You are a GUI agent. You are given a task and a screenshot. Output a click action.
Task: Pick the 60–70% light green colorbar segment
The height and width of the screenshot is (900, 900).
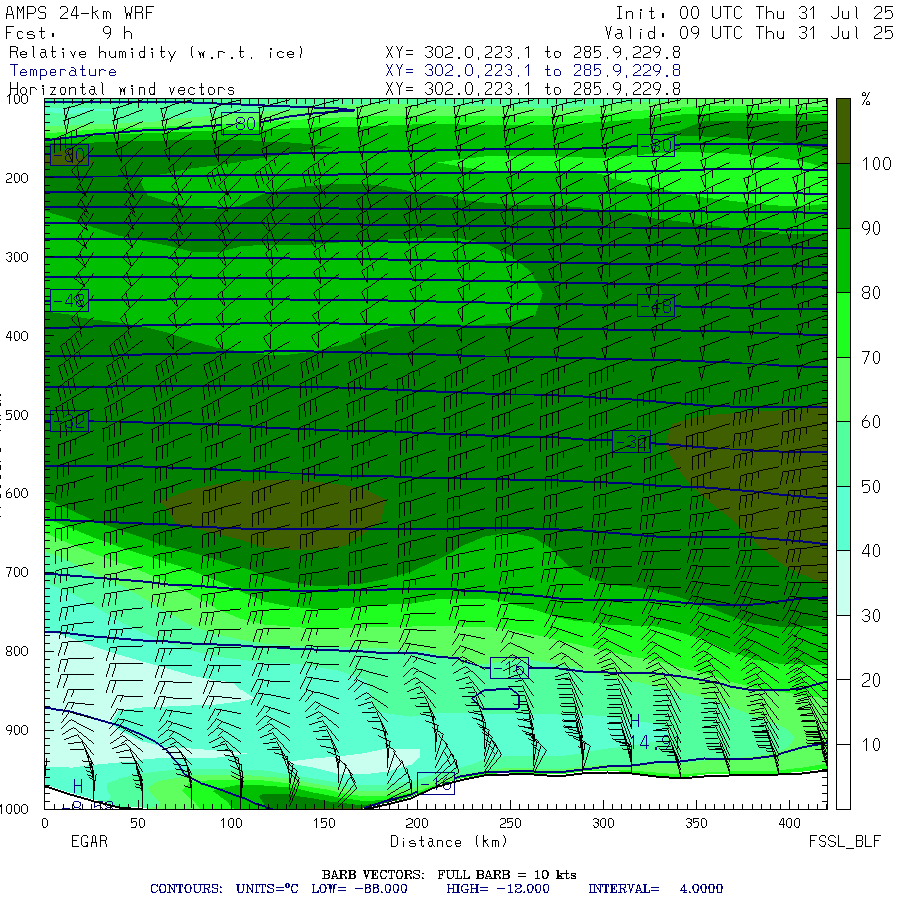(x=843, y=390)
